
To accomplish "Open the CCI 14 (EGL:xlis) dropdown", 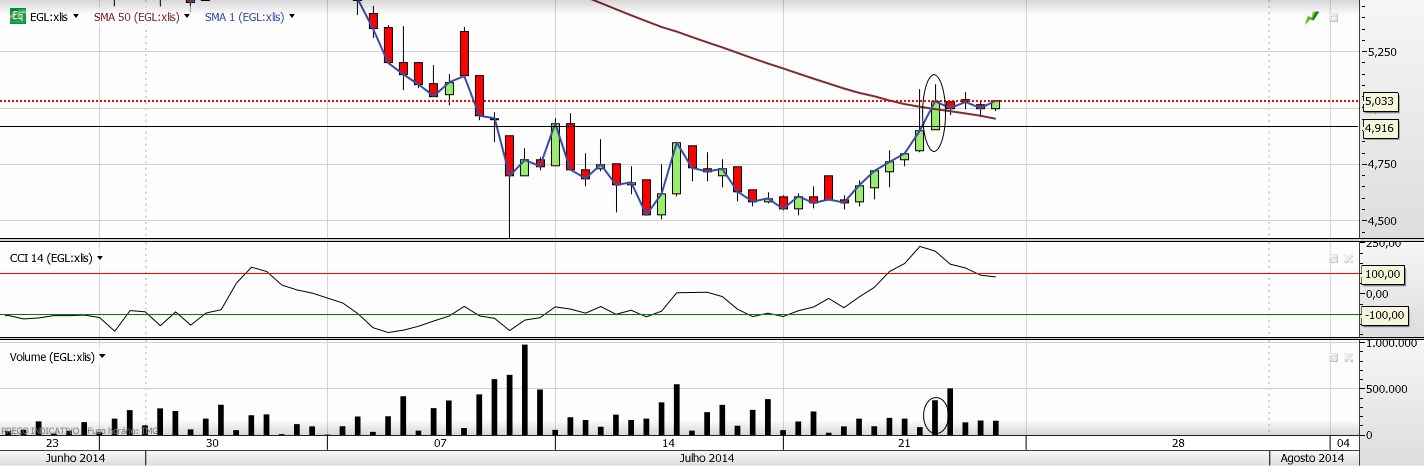I will tap(99, 258).
